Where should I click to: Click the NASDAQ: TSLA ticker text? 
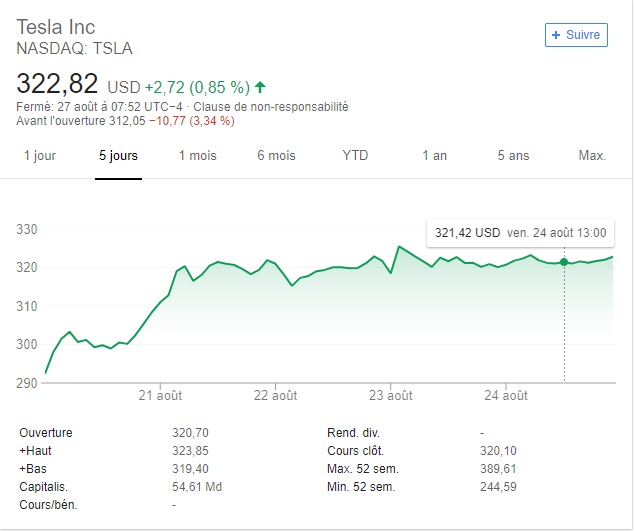pyautogui.click(x=74, y=48)
